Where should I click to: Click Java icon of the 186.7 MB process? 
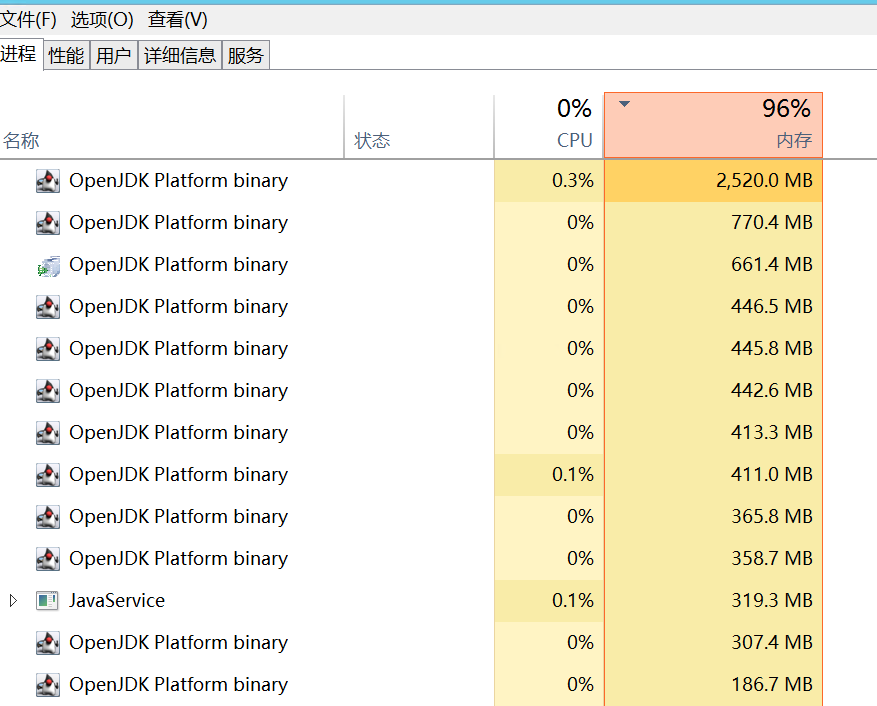48,684
